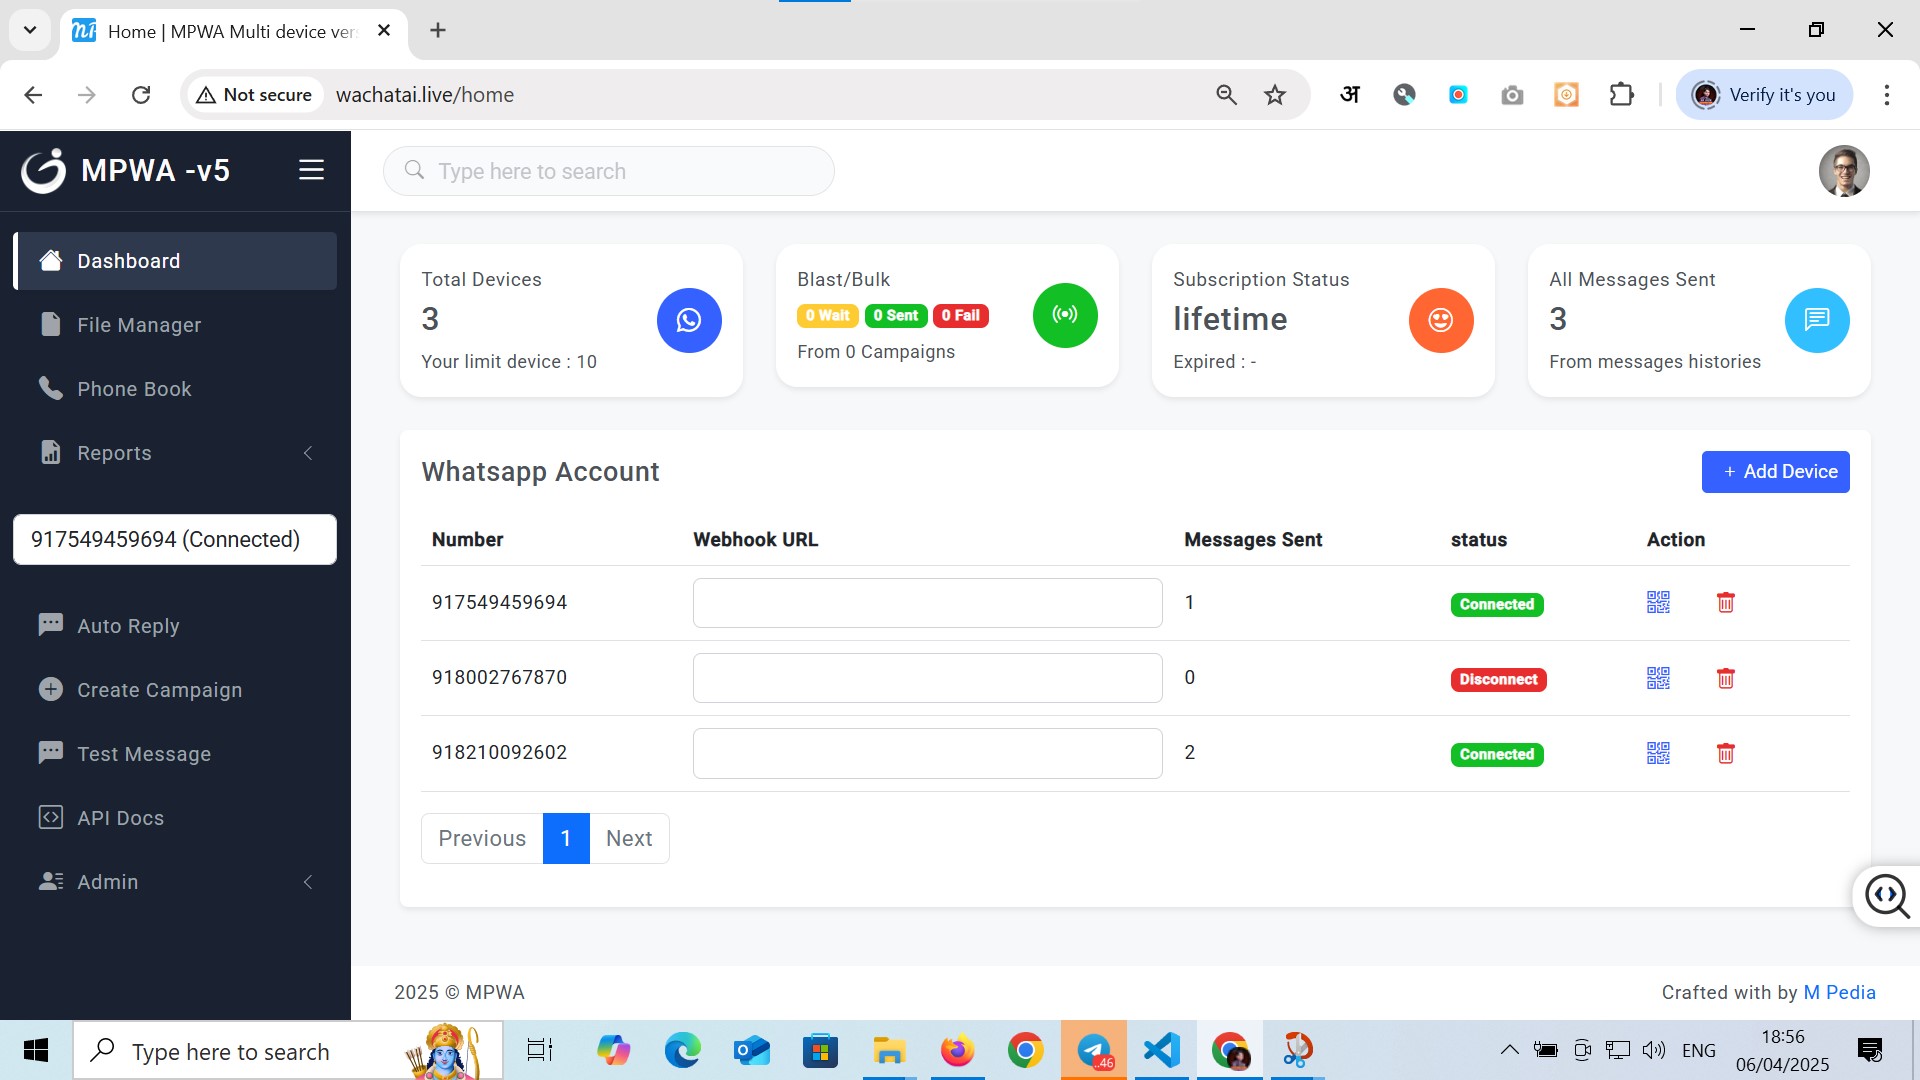
Task: Open the connected device selector dropdown
Action: pos(175,540)
